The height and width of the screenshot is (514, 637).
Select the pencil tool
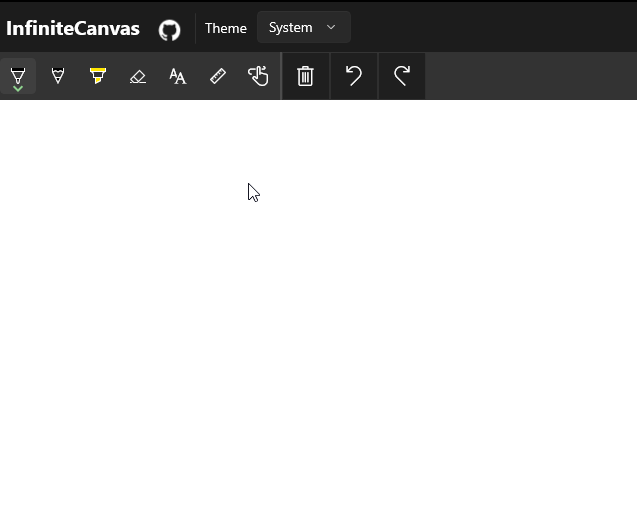pos(58,76)
